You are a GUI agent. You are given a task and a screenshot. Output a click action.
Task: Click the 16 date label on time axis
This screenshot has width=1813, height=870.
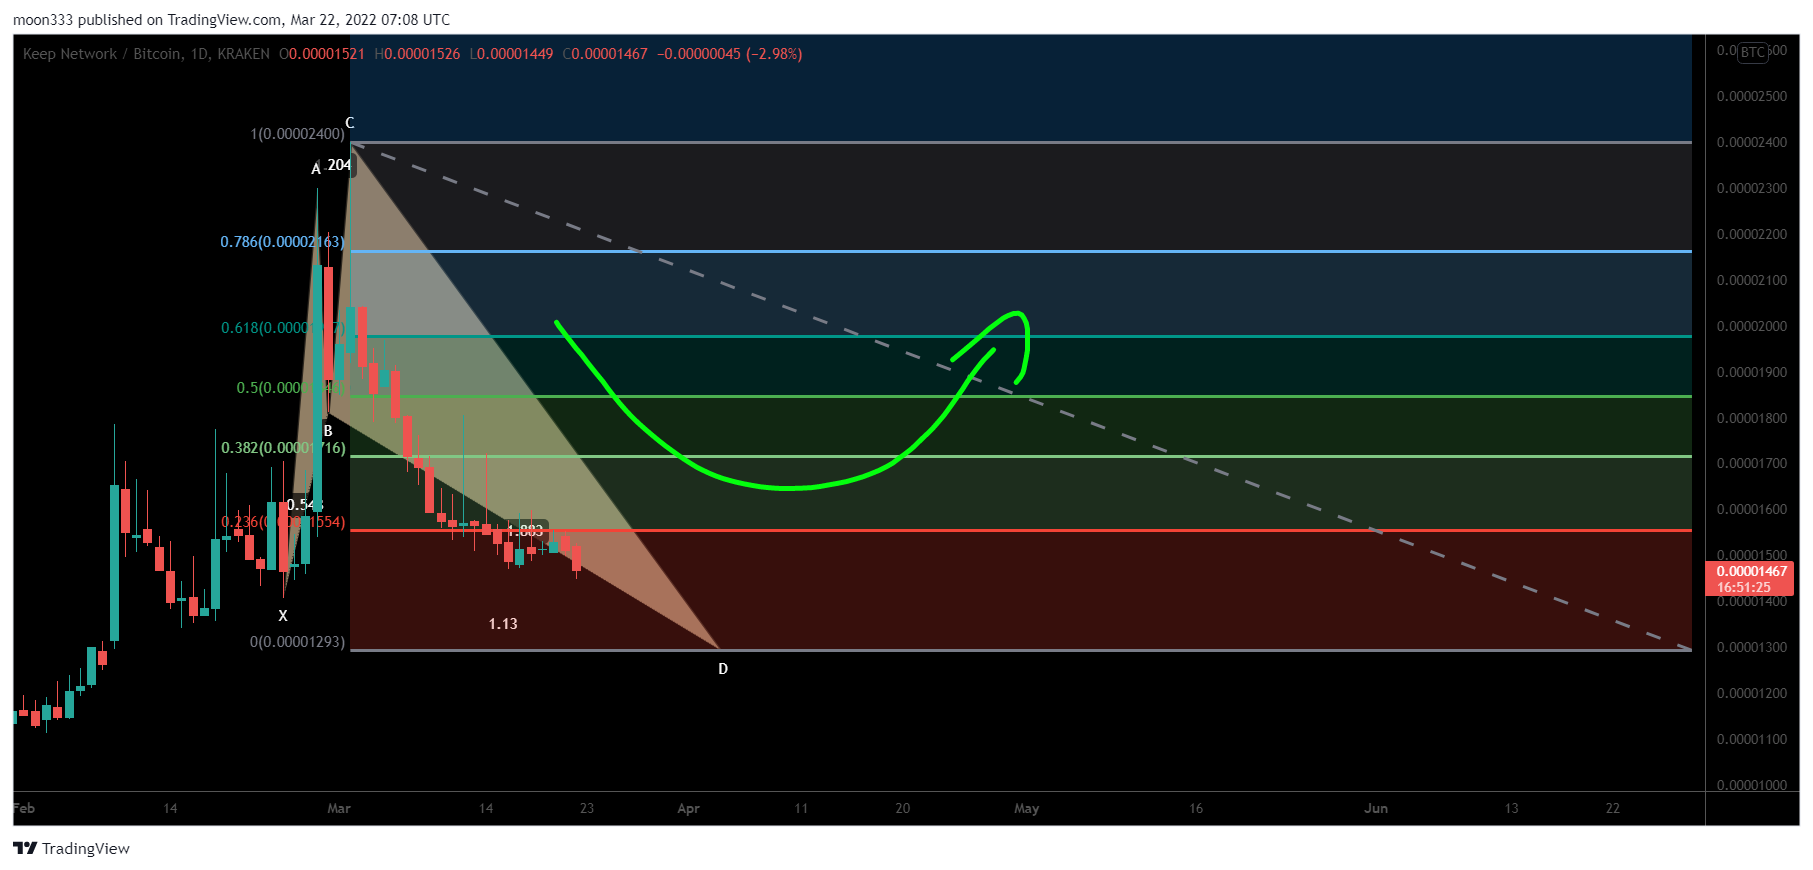1196,808
